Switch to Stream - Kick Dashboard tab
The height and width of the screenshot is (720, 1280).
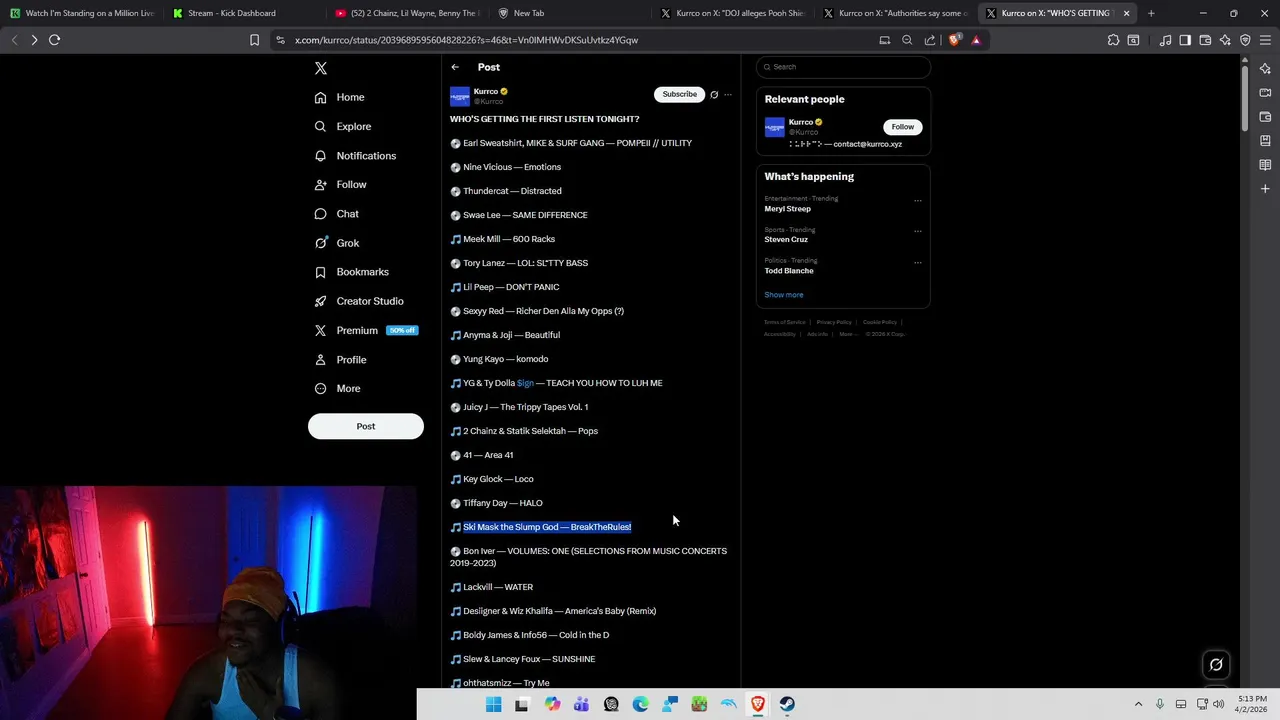coord(243,13)
